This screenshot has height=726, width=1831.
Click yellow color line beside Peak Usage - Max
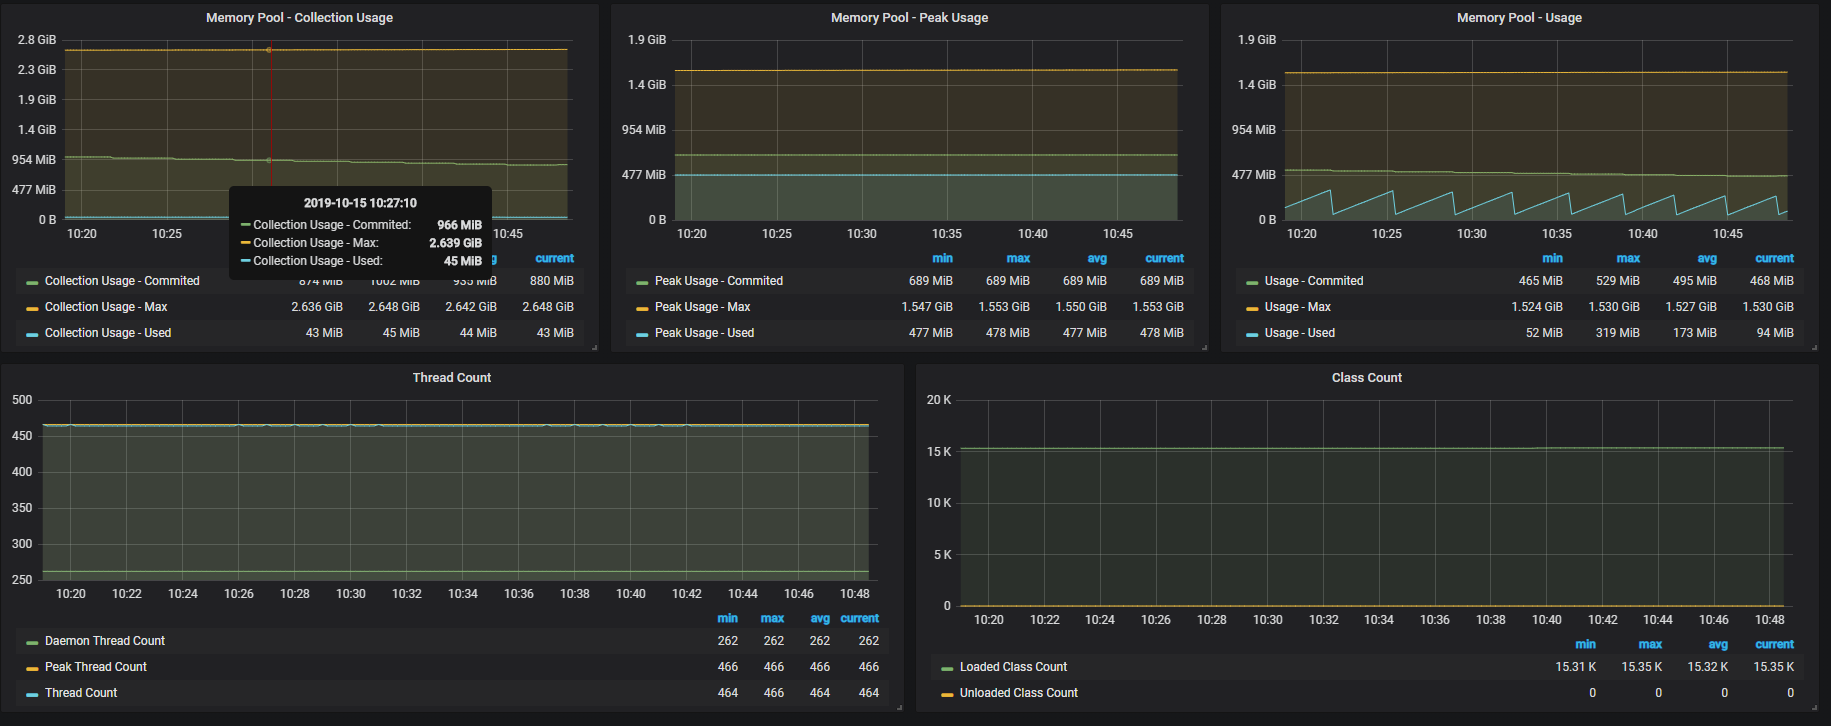[642, 309]
